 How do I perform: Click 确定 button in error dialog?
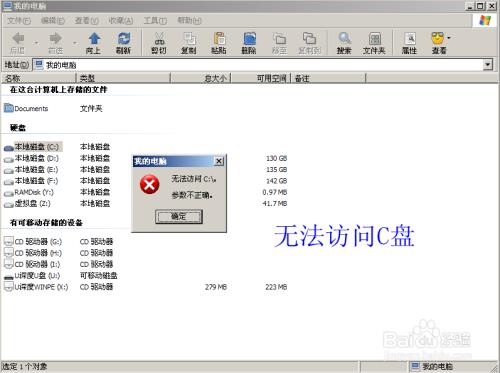179,217
